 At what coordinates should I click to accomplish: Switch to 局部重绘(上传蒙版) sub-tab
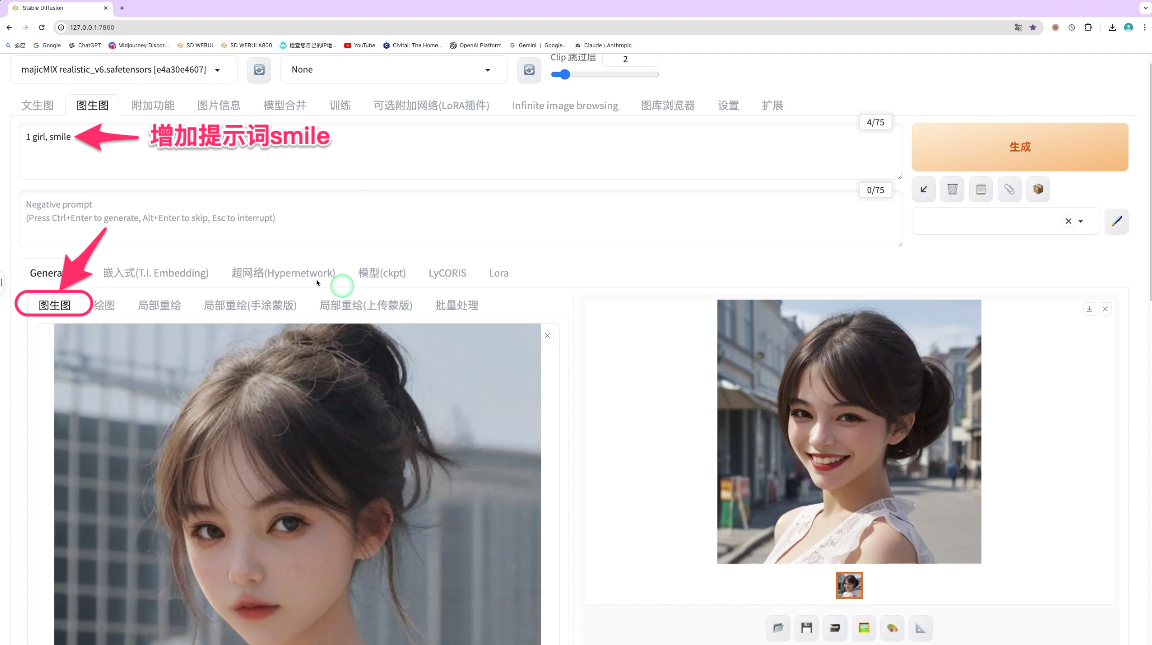coord(366,305)
